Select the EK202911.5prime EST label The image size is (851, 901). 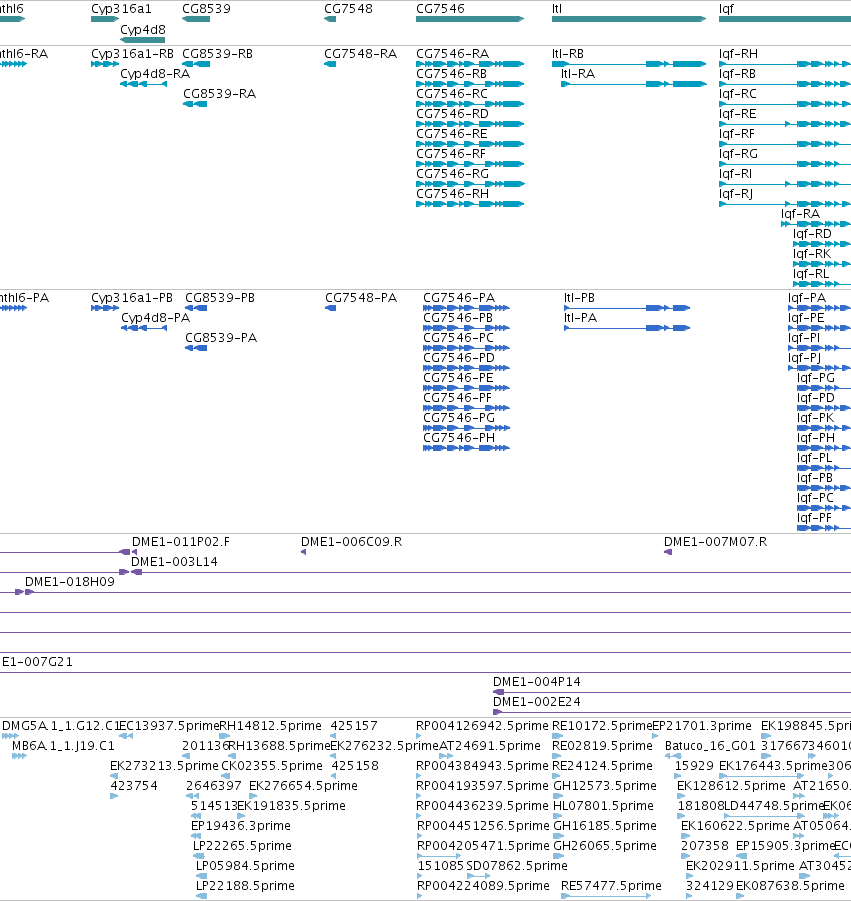point(740,865)
